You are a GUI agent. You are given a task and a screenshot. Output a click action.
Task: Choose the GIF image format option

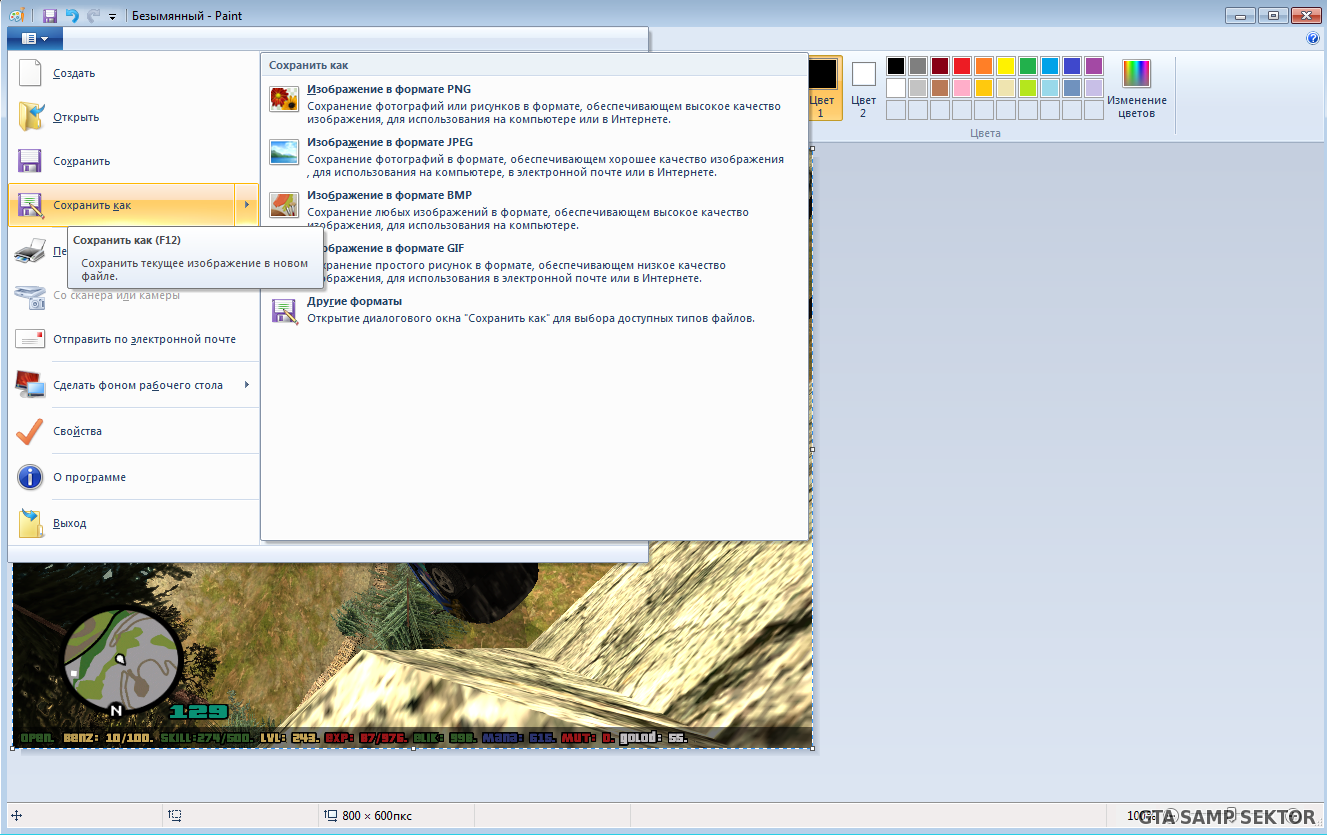coord(534,263)
